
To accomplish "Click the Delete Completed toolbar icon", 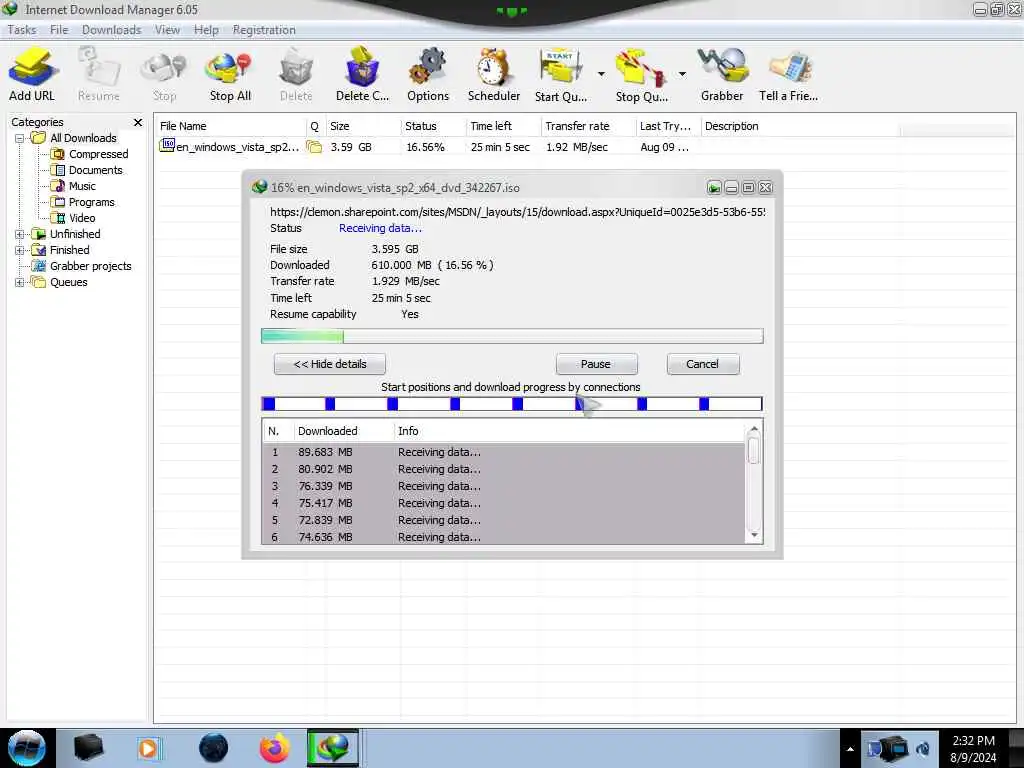I will (362, 74).
